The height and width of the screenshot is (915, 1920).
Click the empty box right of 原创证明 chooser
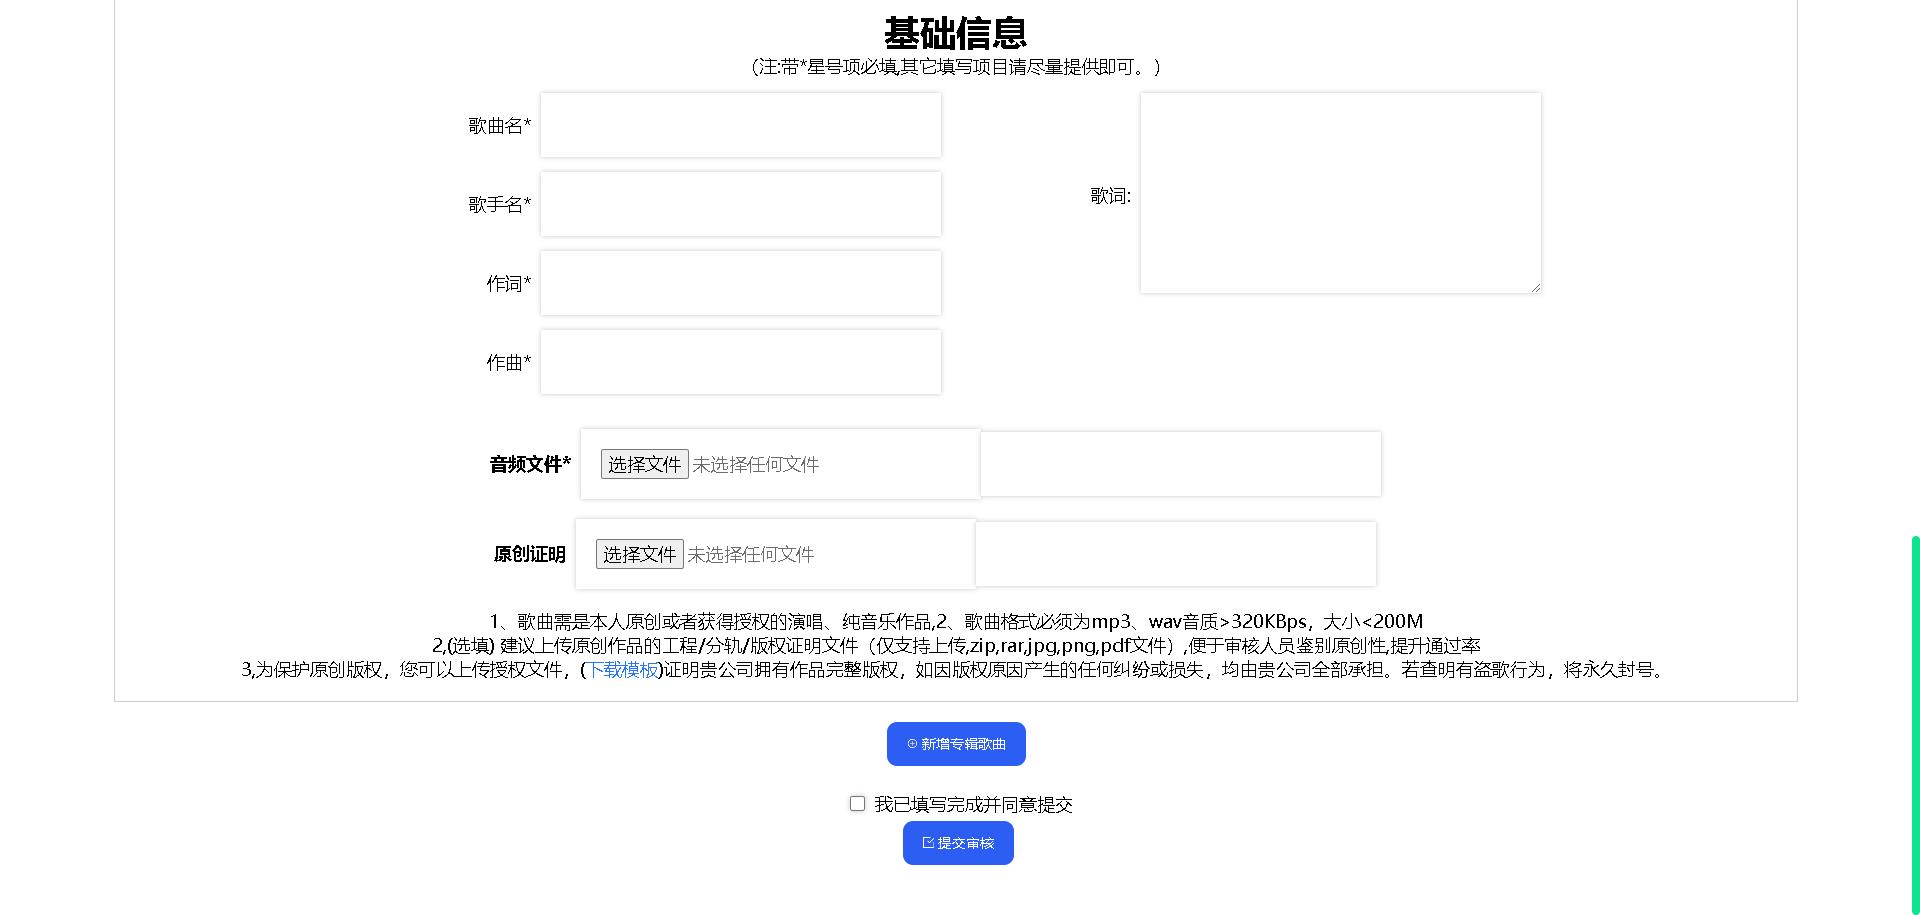pyautogui.click(x=1175, y=554)
